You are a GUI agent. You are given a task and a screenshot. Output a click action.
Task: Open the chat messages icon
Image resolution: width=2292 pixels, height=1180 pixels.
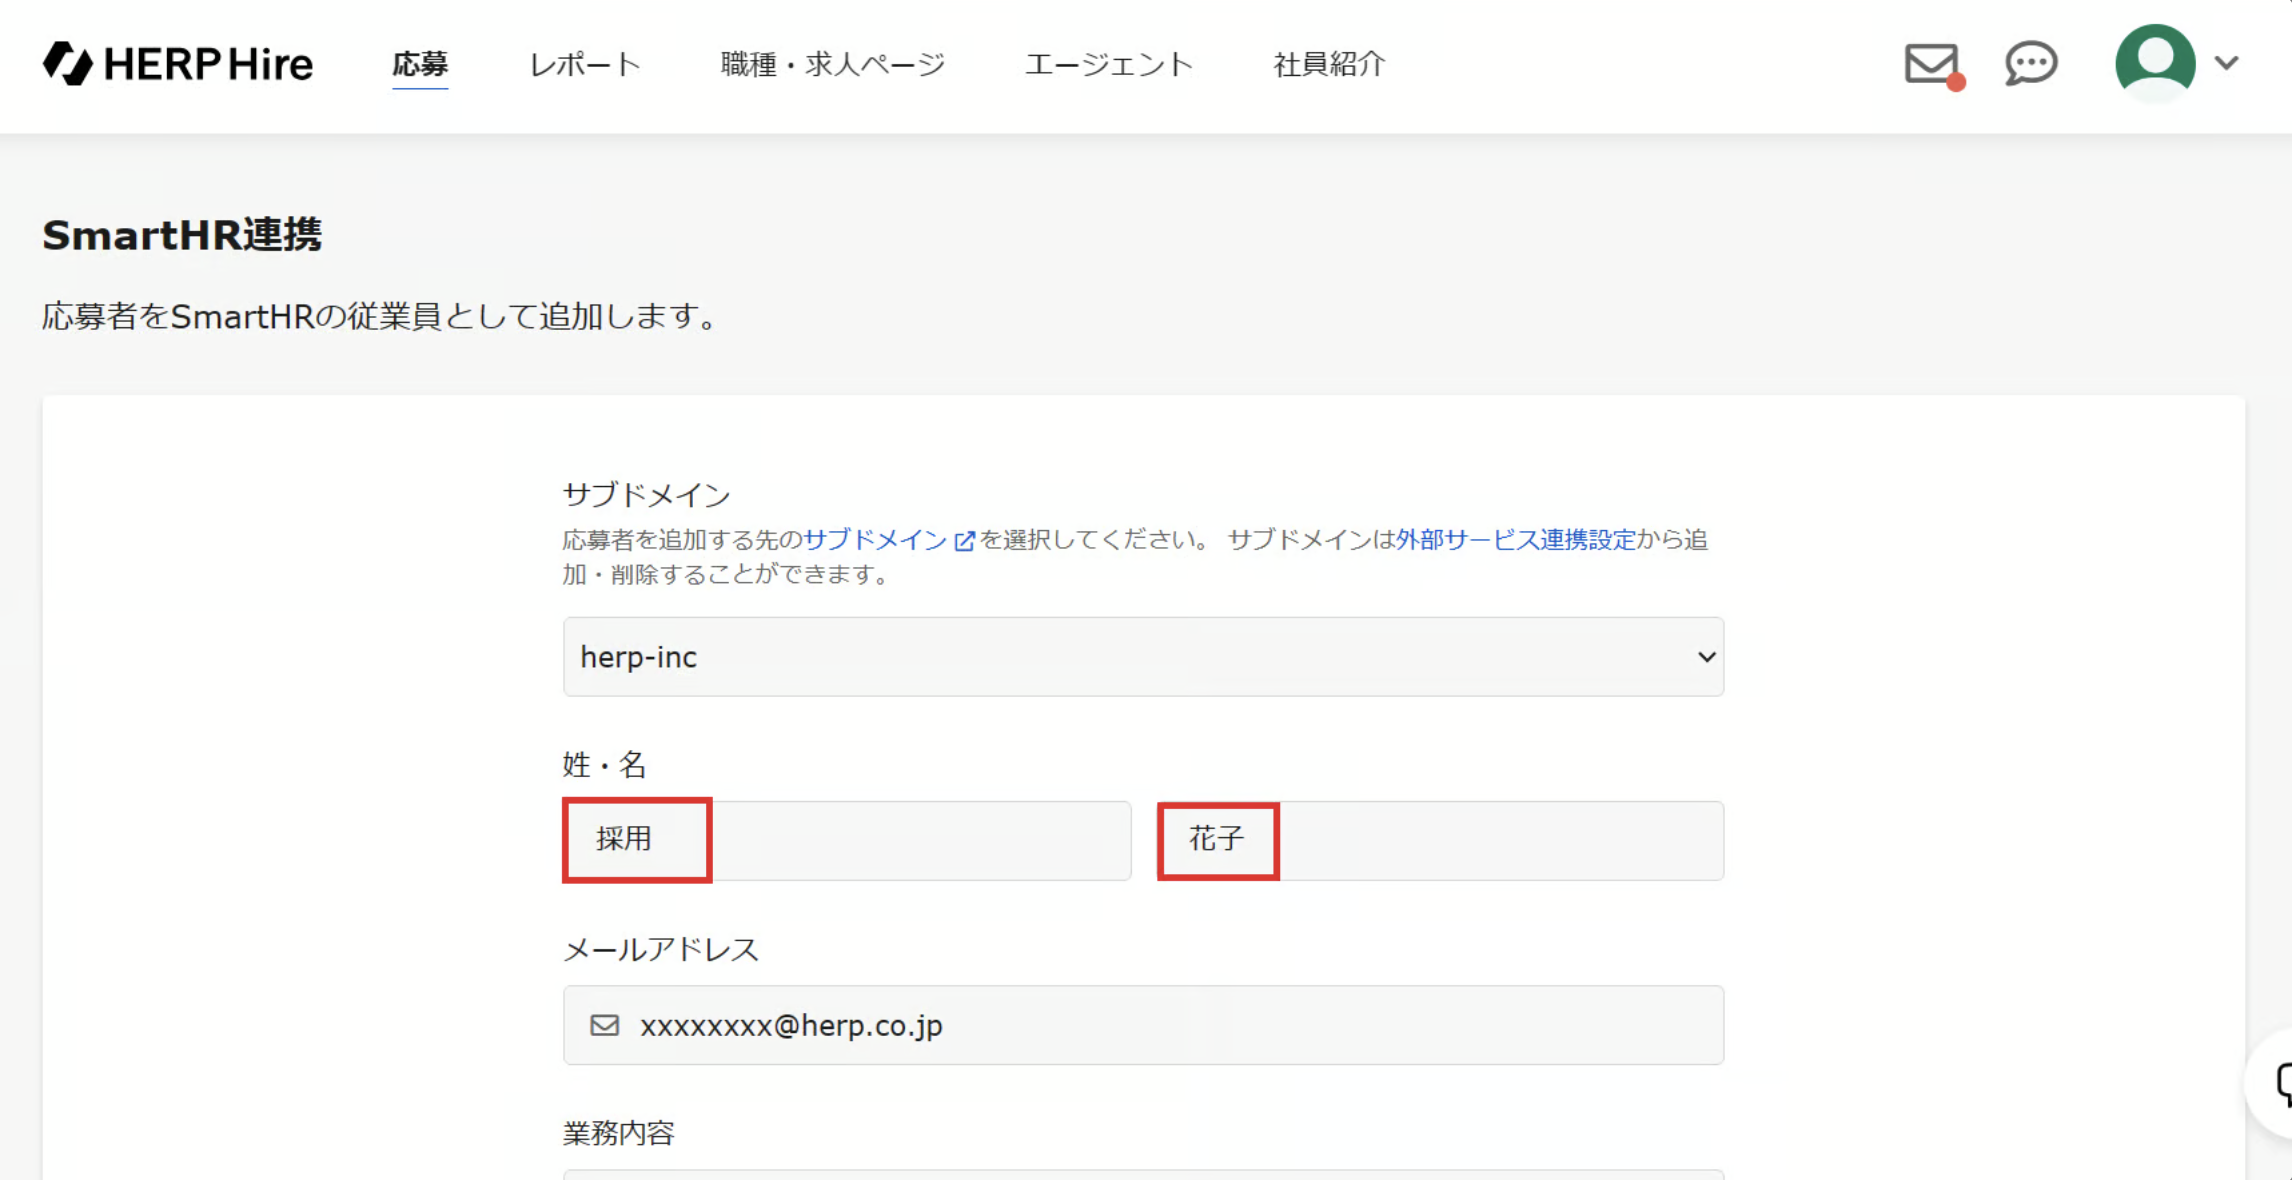point(2031,64)
